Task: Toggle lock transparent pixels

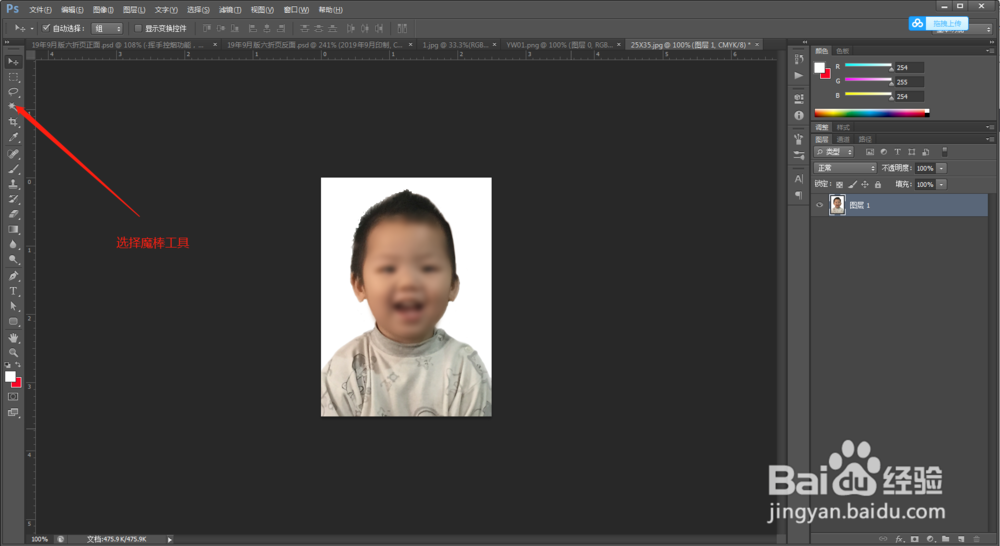Action: coord(839,184)
